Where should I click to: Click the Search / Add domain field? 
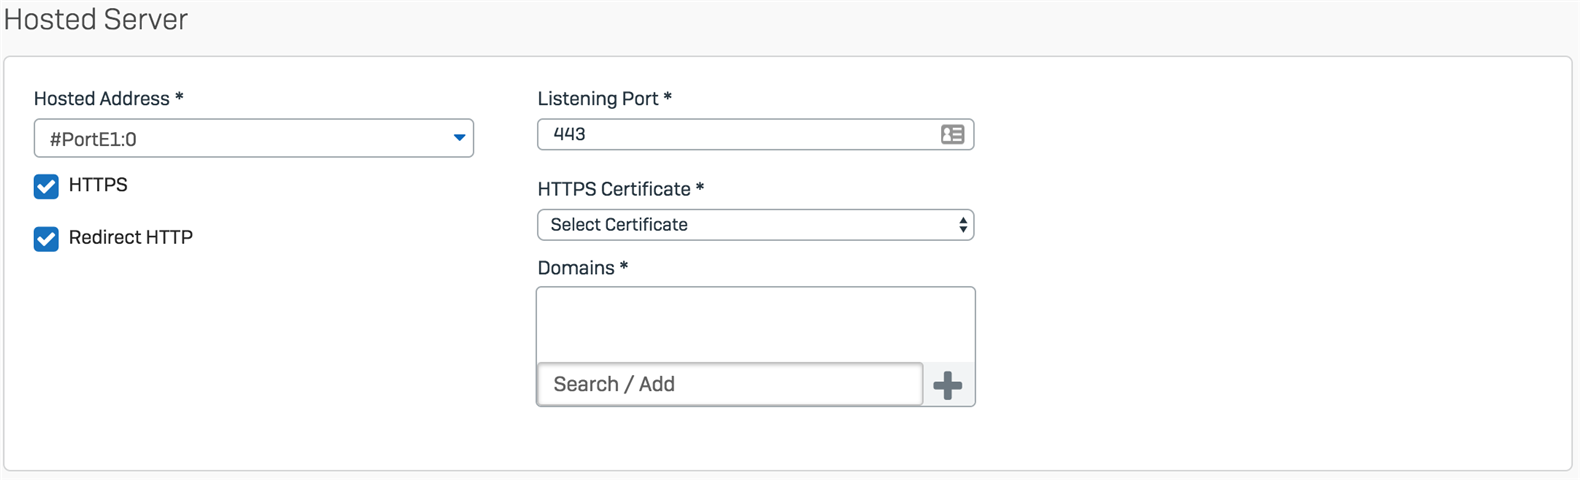pyautogui.click(x=729, y=385)
